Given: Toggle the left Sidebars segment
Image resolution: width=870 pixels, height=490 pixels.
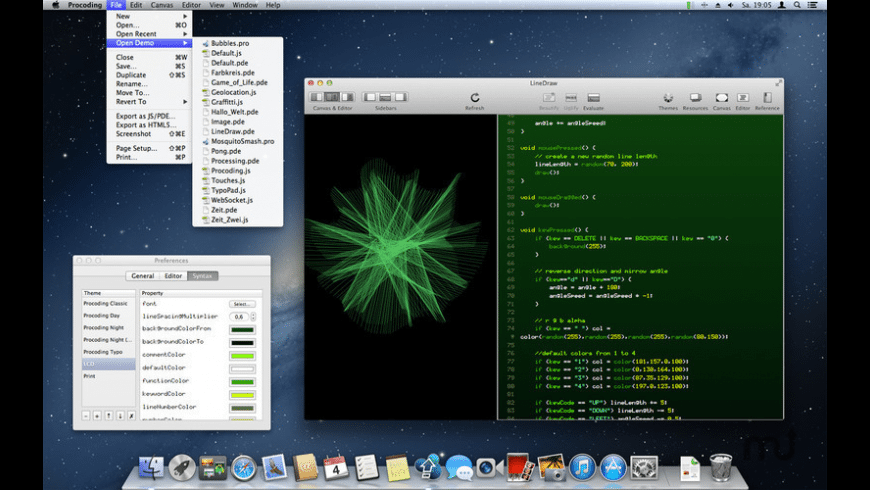Looking at the screenshot, I should pos(370,97).
